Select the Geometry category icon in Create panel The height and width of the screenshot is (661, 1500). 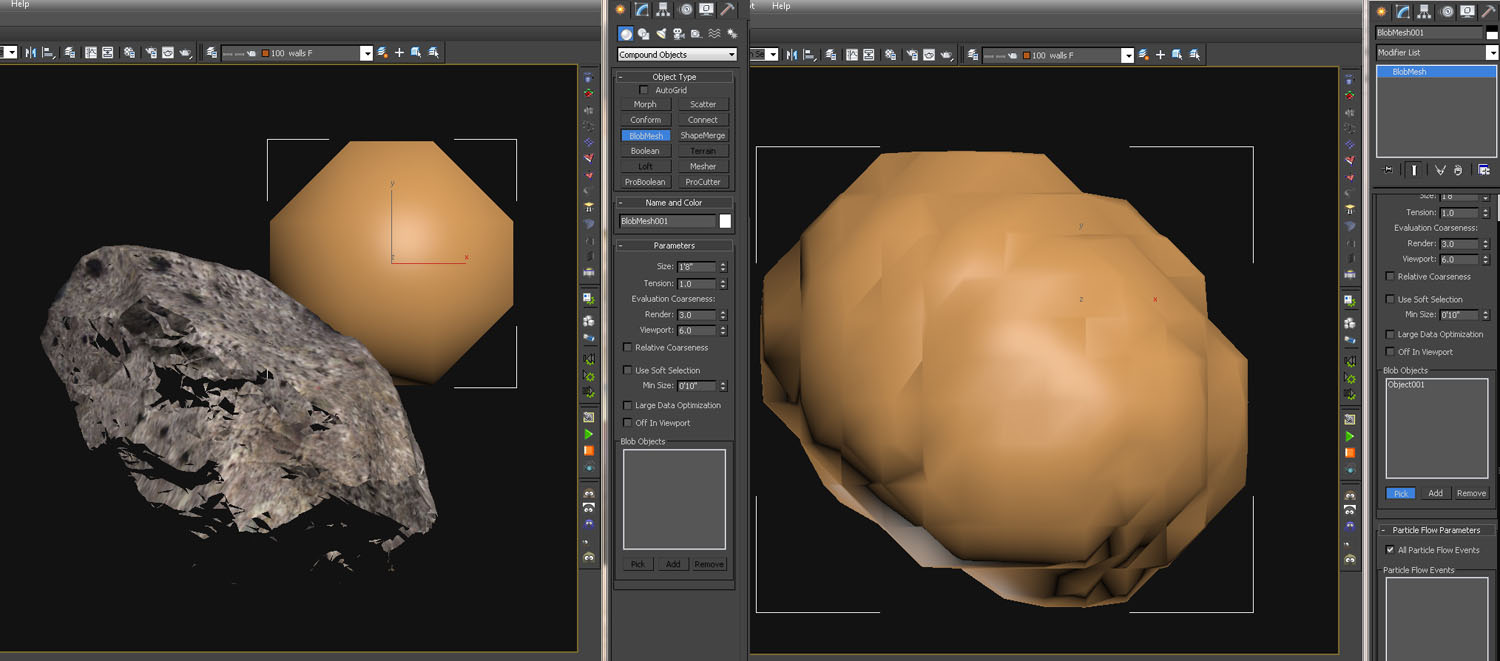click(x=625, y=34)
